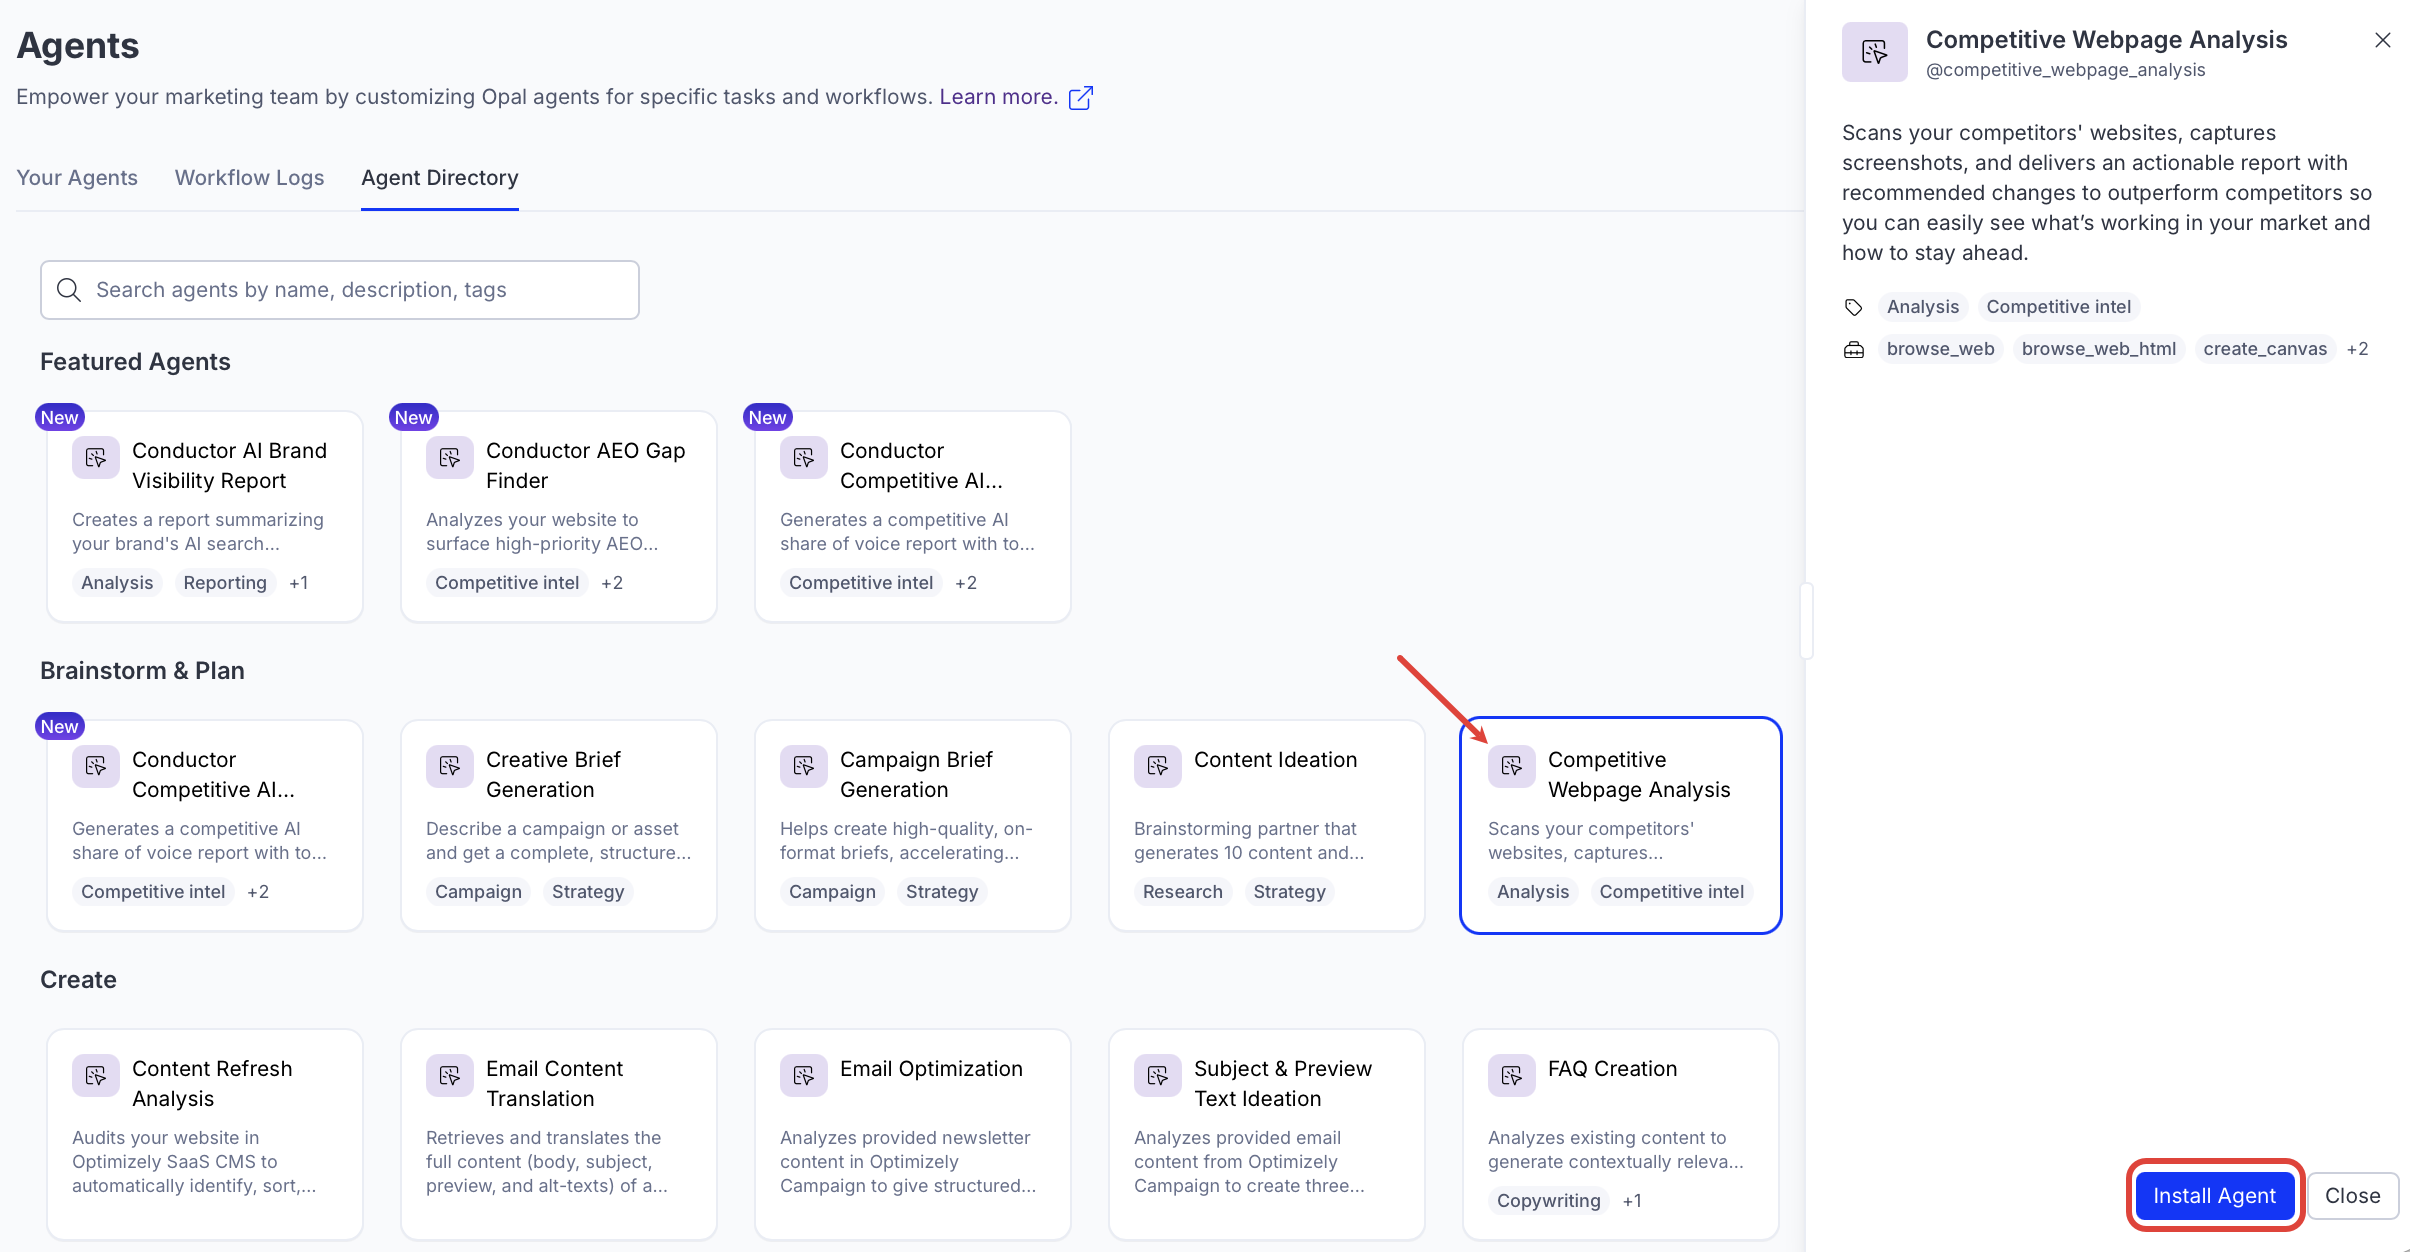Open the Campaign Brief Generation card title
Screen dimensions: 2410x1252
click(x=916, y=775)
